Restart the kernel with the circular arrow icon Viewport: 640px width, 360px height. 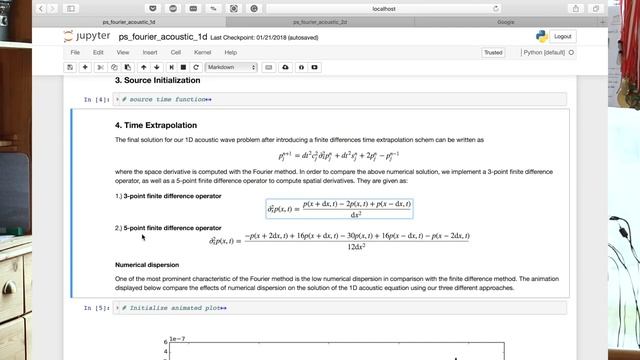click(196, 67)
